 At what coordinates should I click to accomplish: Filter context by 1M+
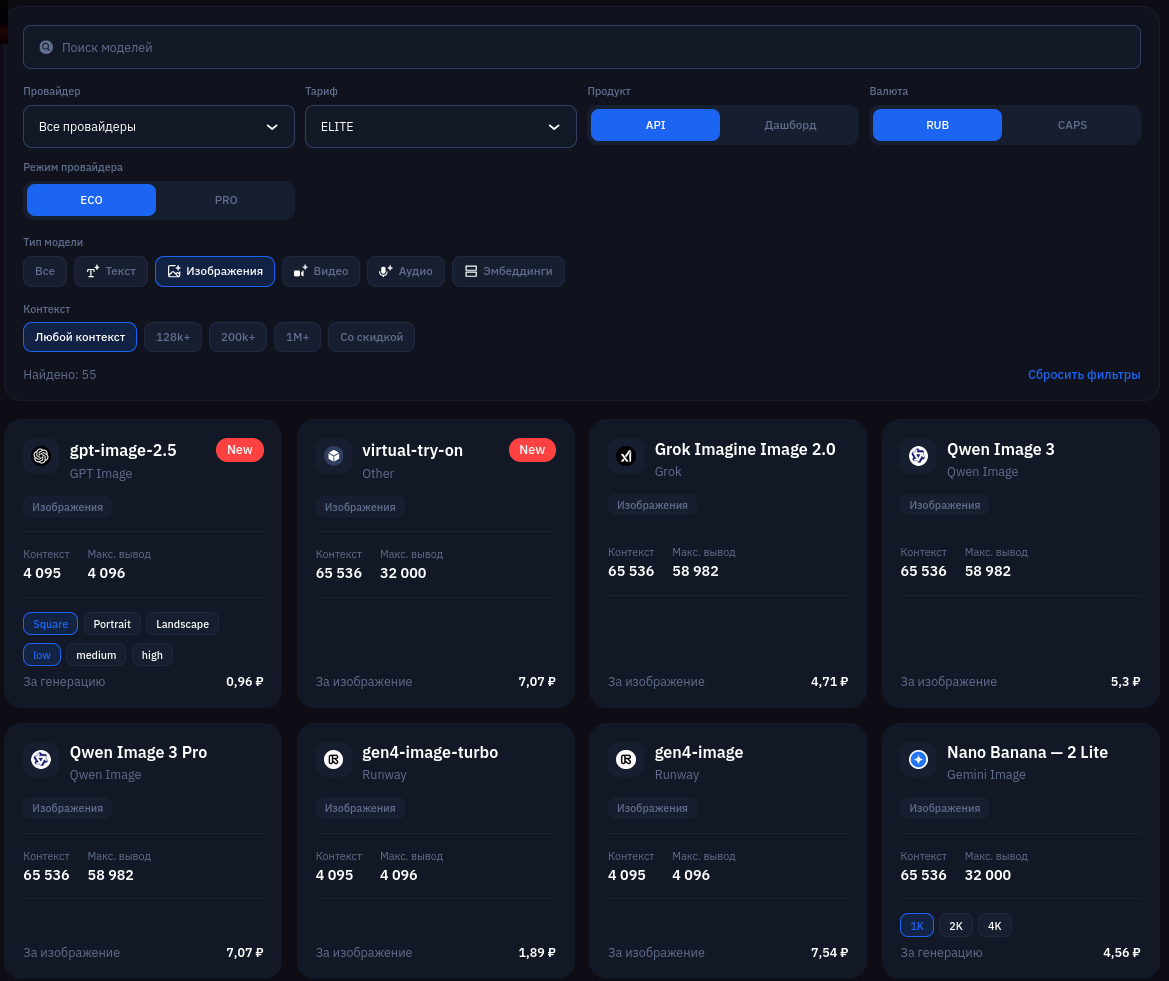pos(297,337)
